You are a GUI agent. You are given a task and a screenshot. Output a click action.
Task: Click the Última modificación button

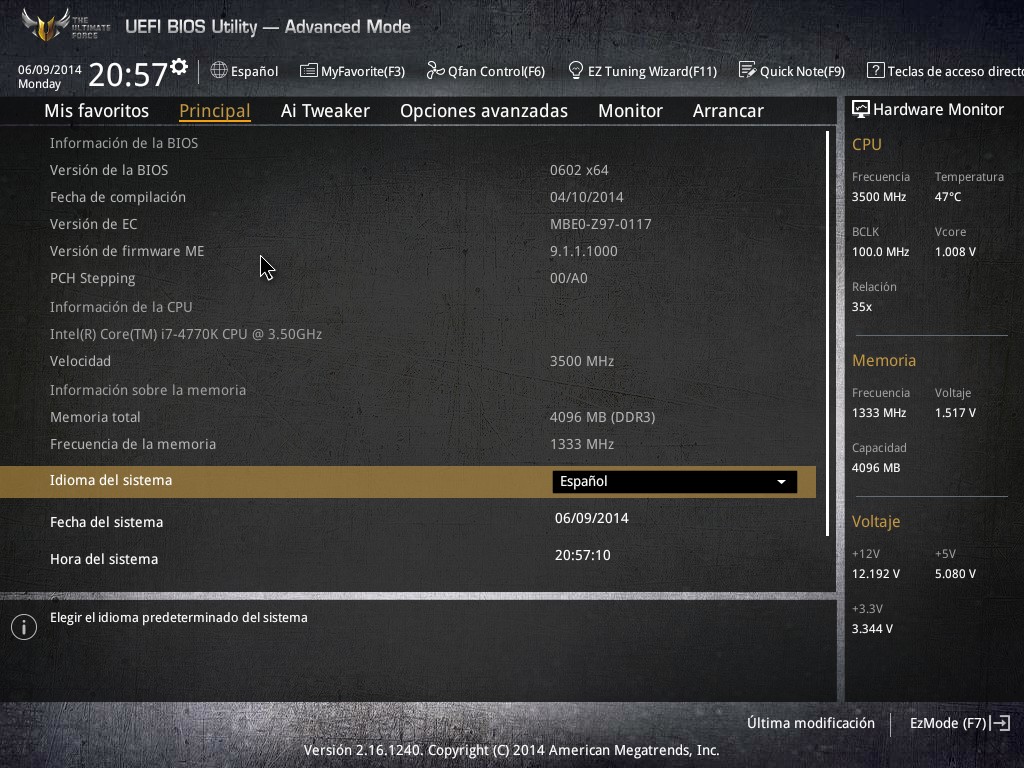811,723
